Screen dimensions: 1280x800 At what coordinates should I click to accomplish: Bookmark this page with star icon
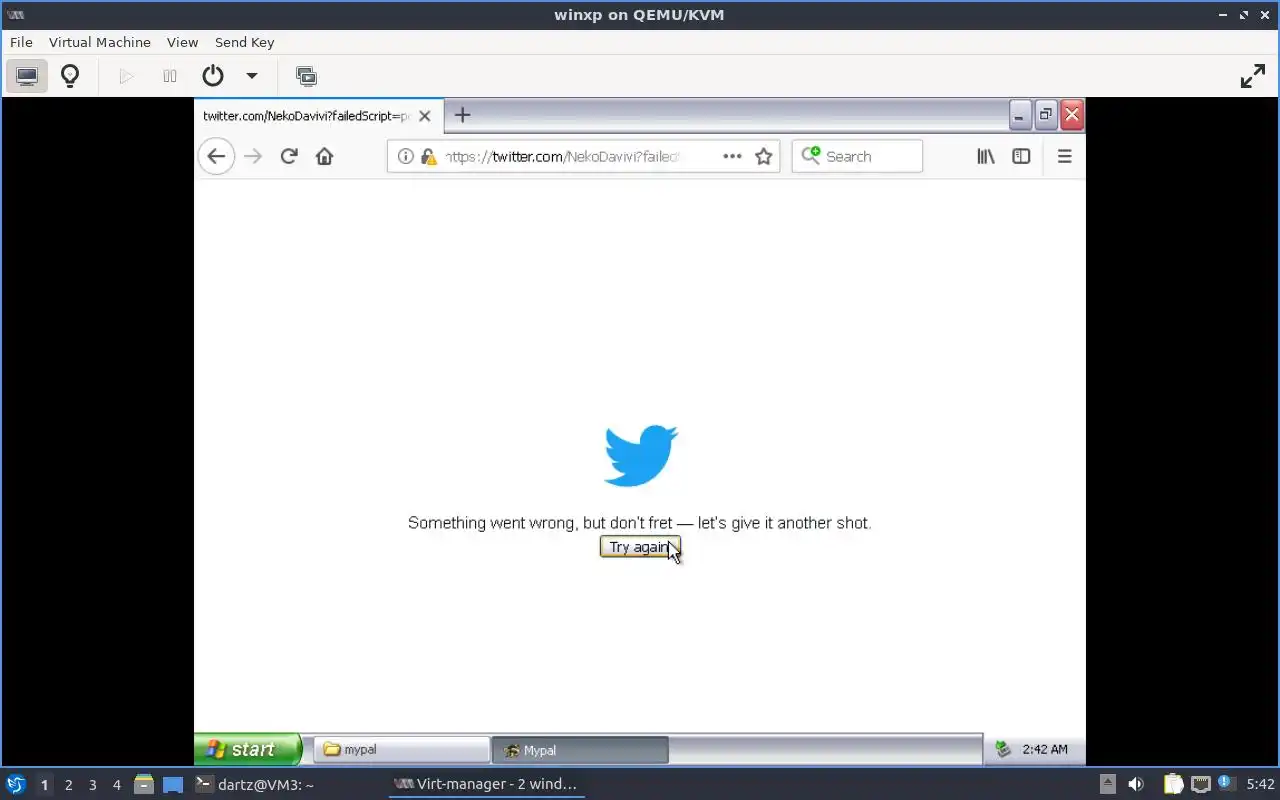click(764, 156)
